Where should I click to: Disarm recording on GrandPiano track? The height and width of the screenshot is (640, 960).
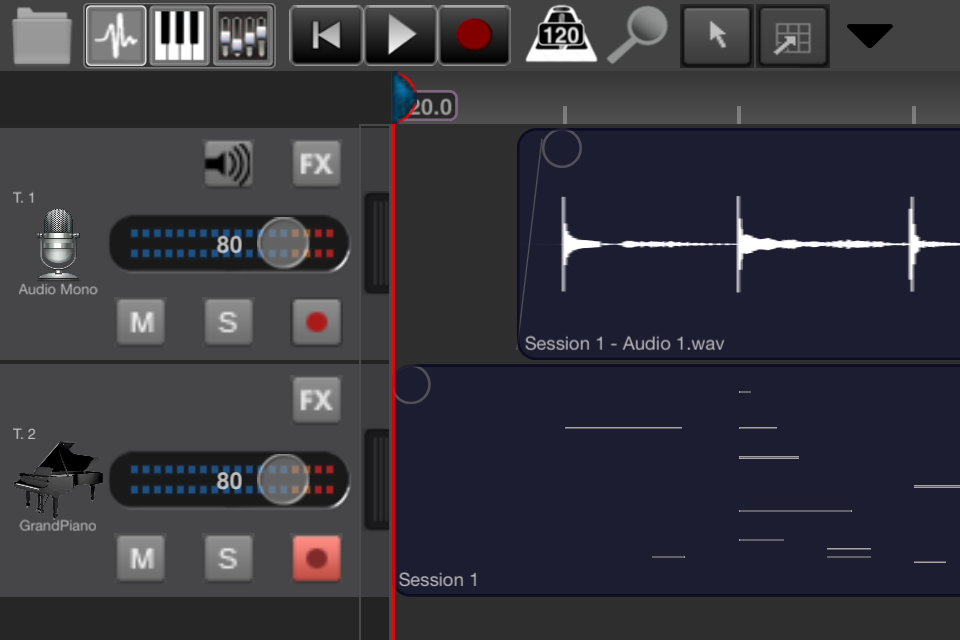coord(316,559)
